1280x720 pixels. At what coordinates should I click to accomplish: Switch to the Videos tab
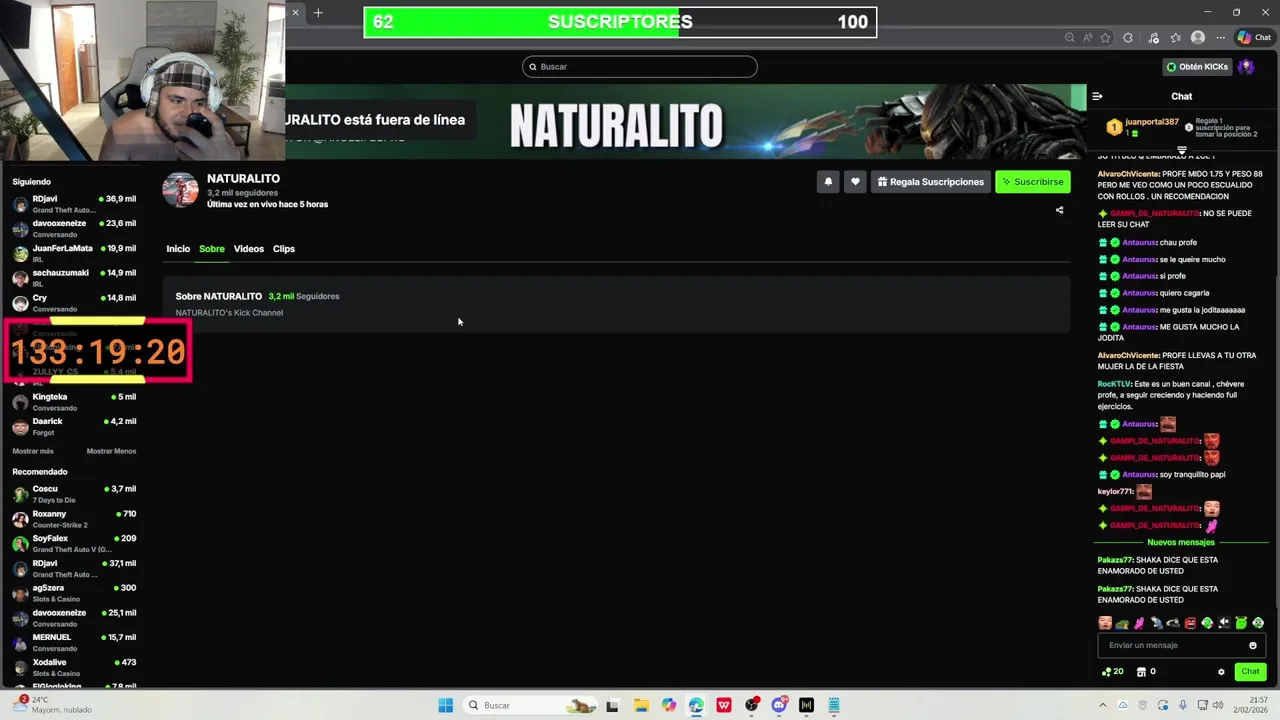click(x=249, y=249)
